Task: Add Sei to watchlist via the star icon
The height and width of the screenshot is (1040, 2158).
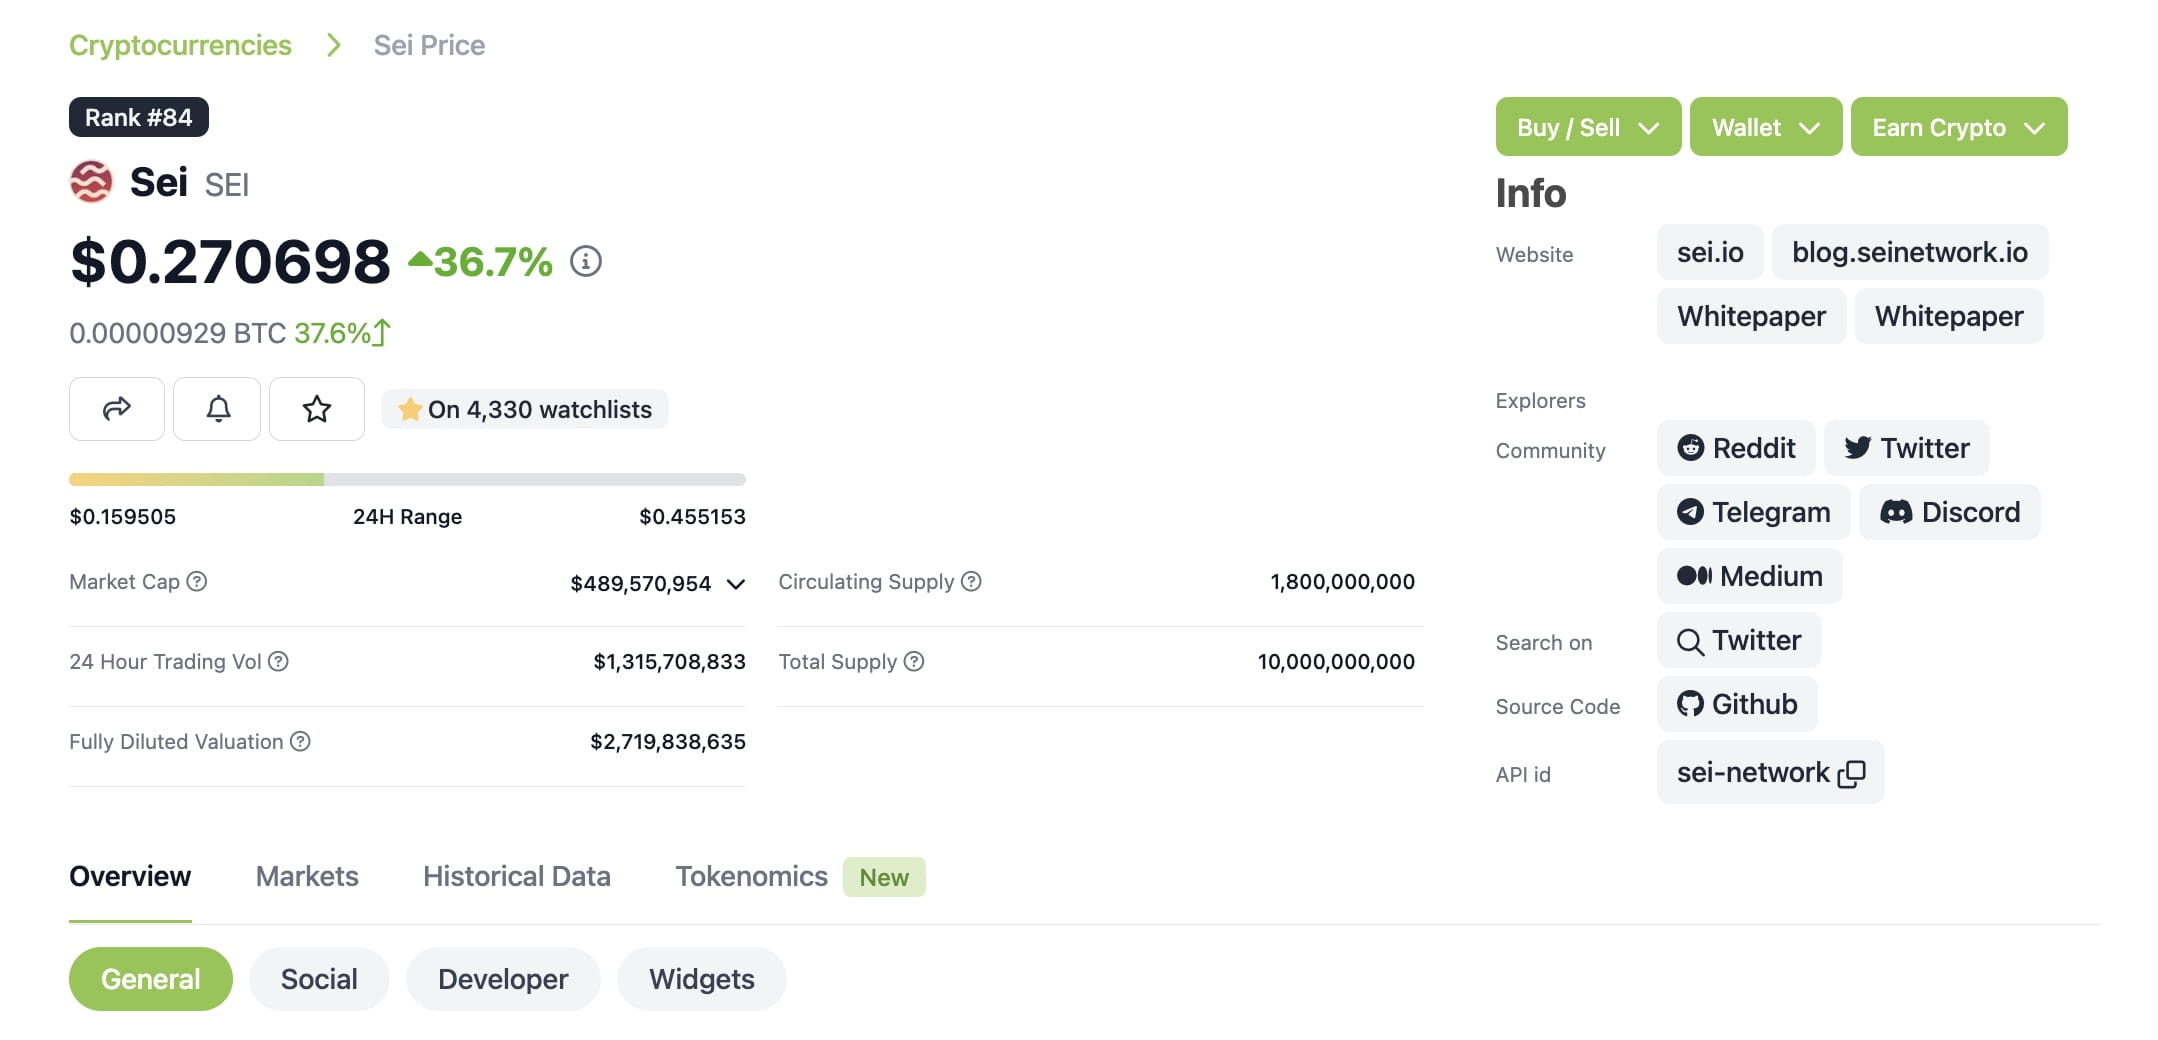Action: [x=316, y=409]
